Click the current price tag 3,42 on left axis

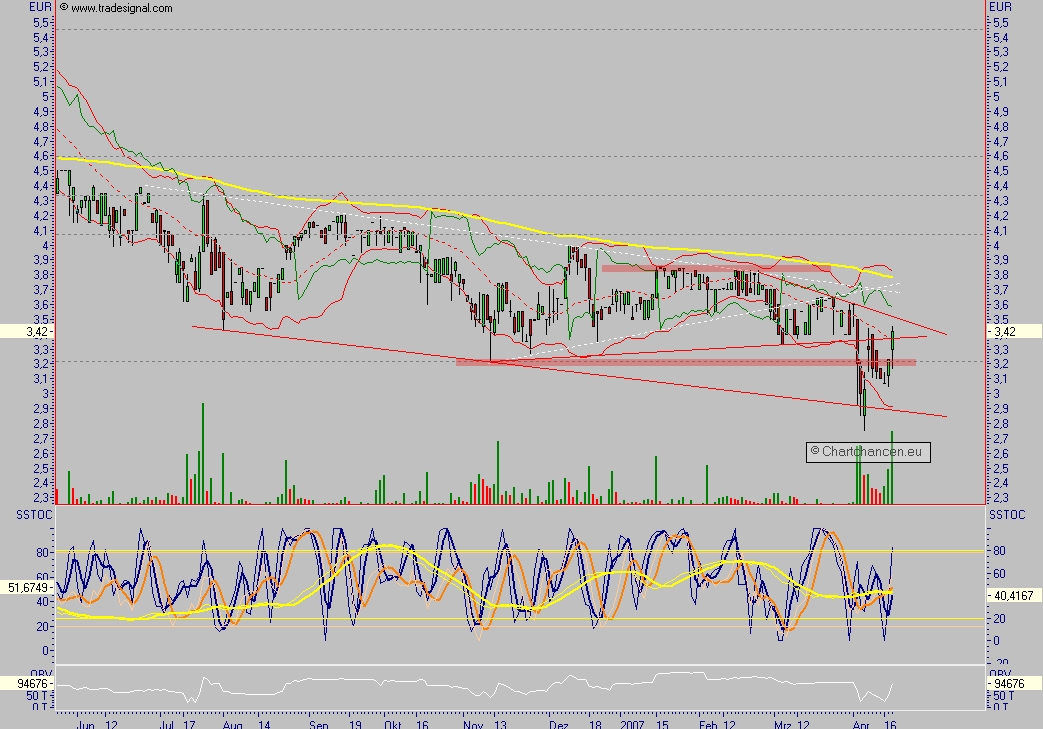(x=27, y=331)
